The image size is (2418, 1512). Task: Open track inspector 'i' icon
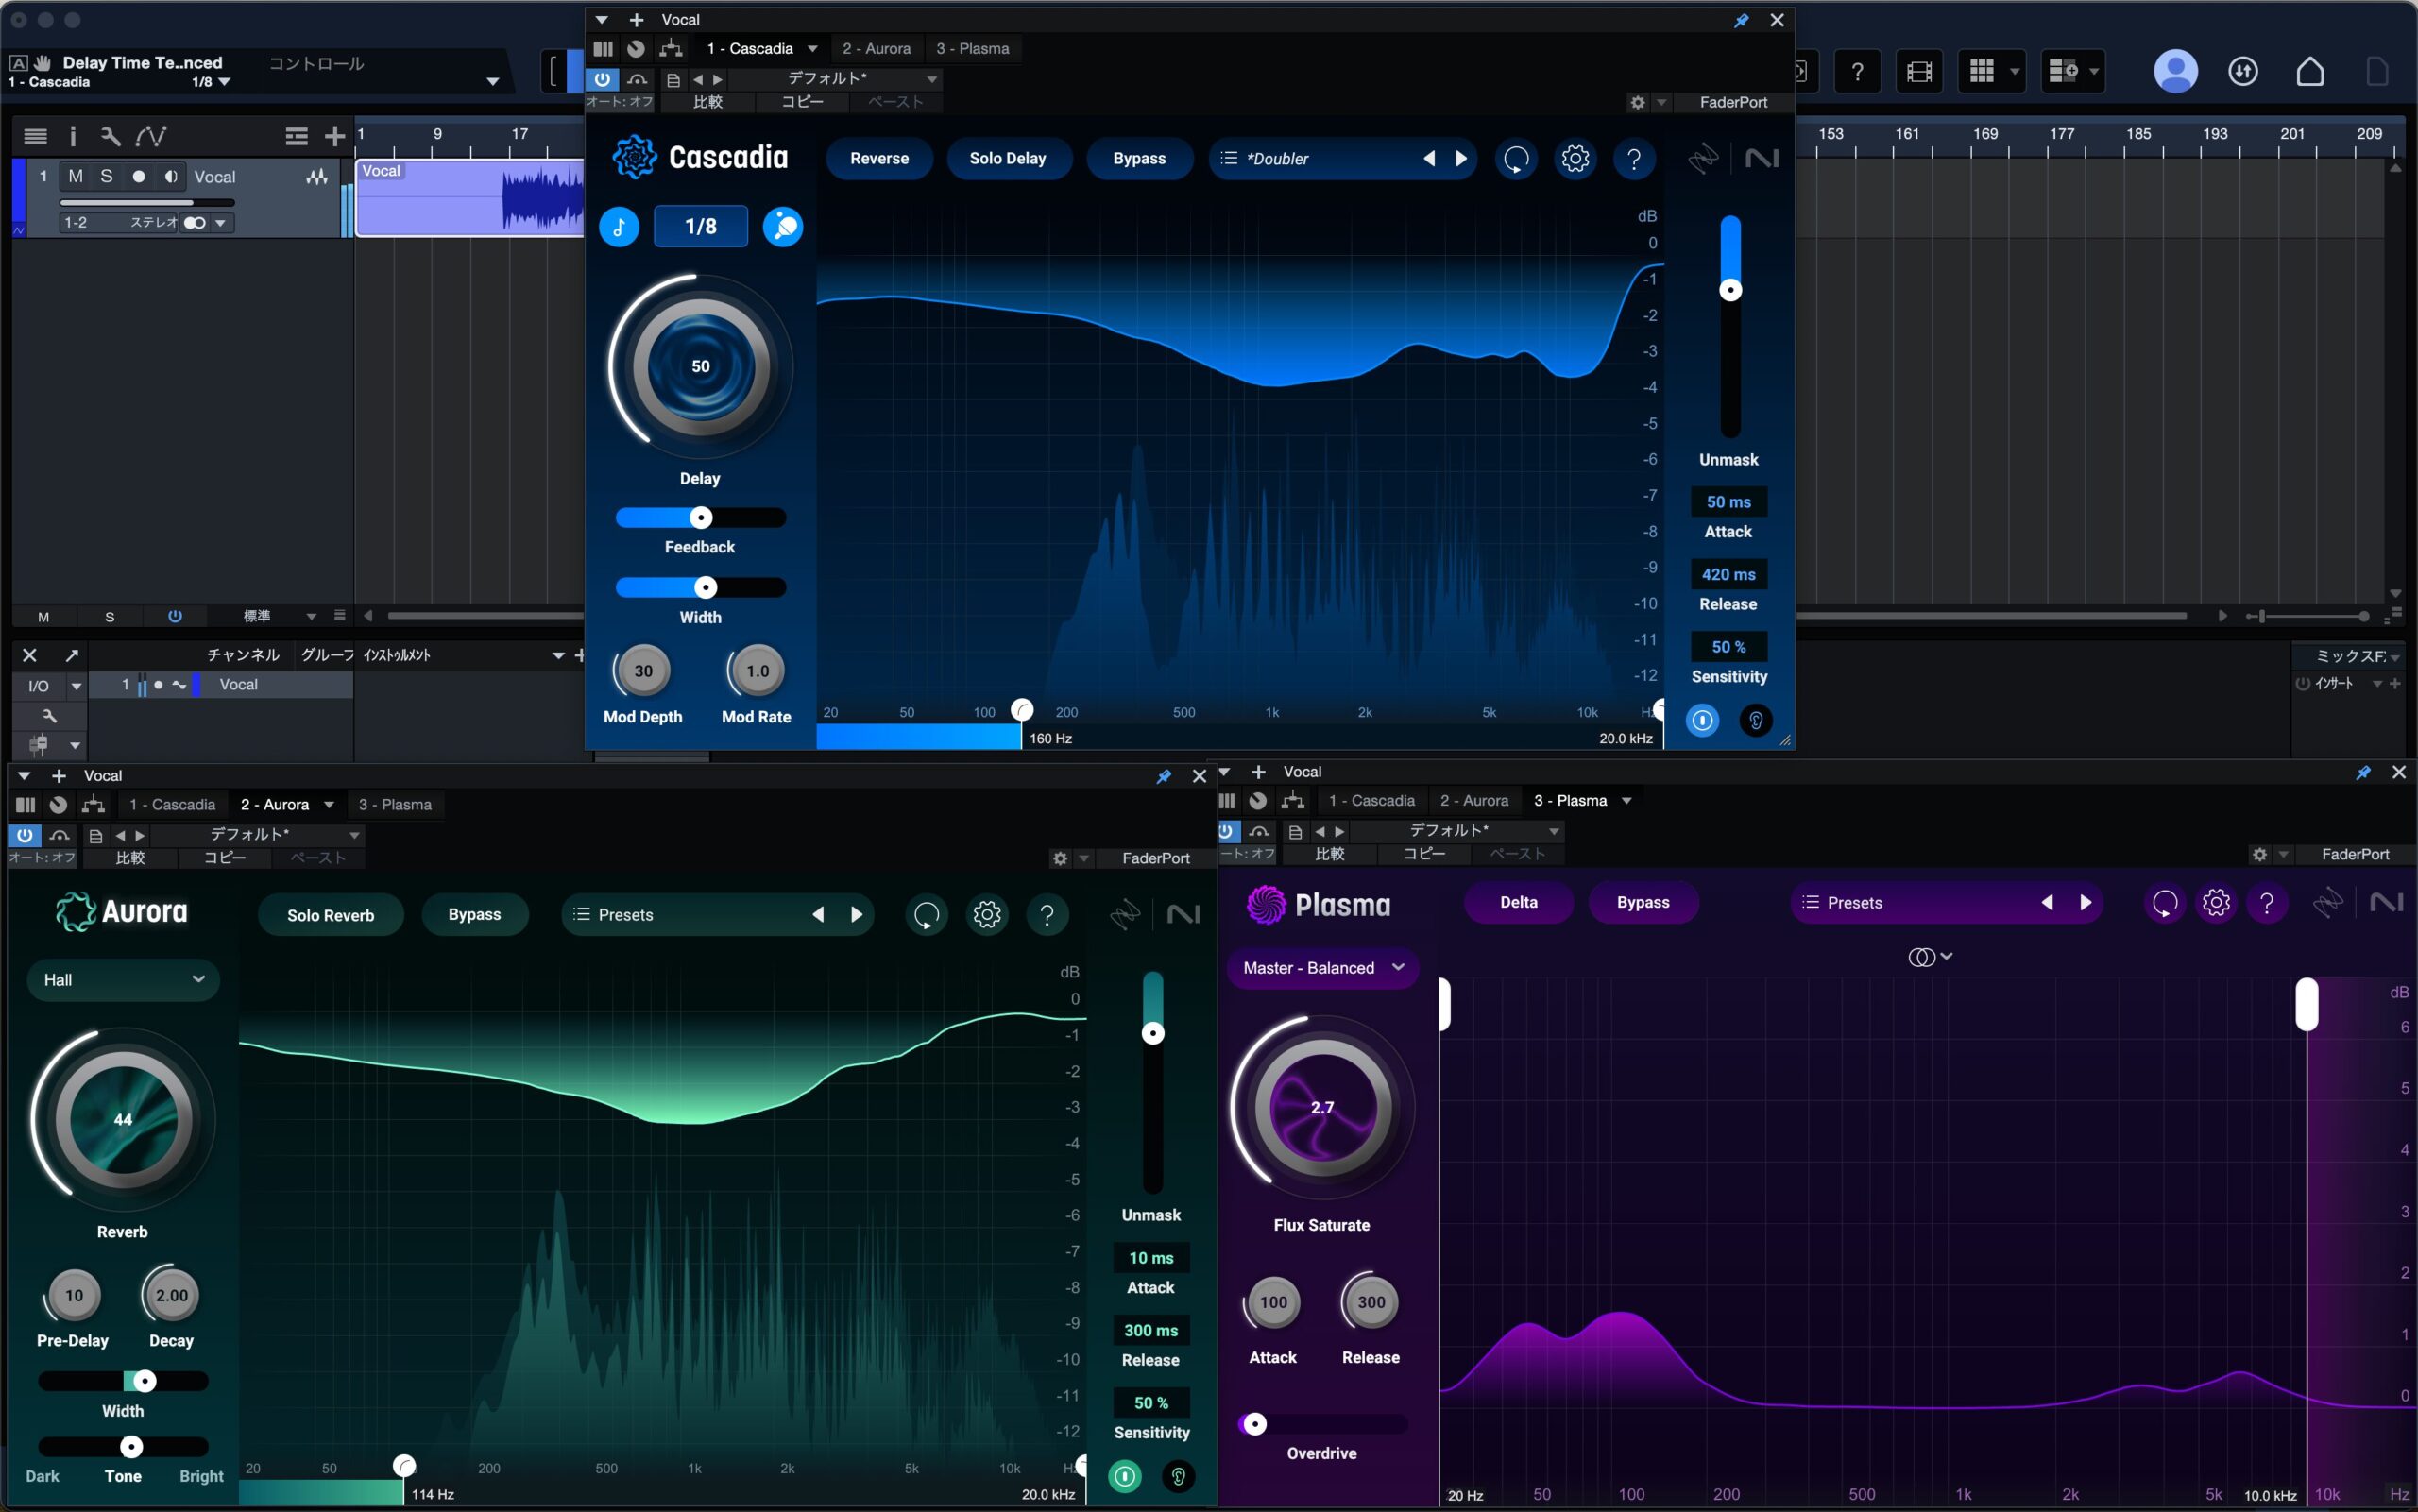(72, 136)
